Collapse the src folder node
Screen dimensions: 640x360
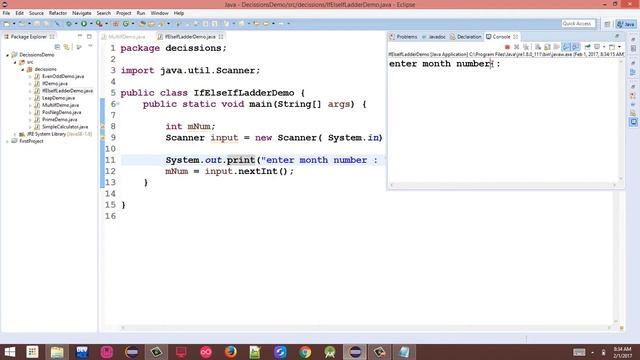tap(15, 62)
